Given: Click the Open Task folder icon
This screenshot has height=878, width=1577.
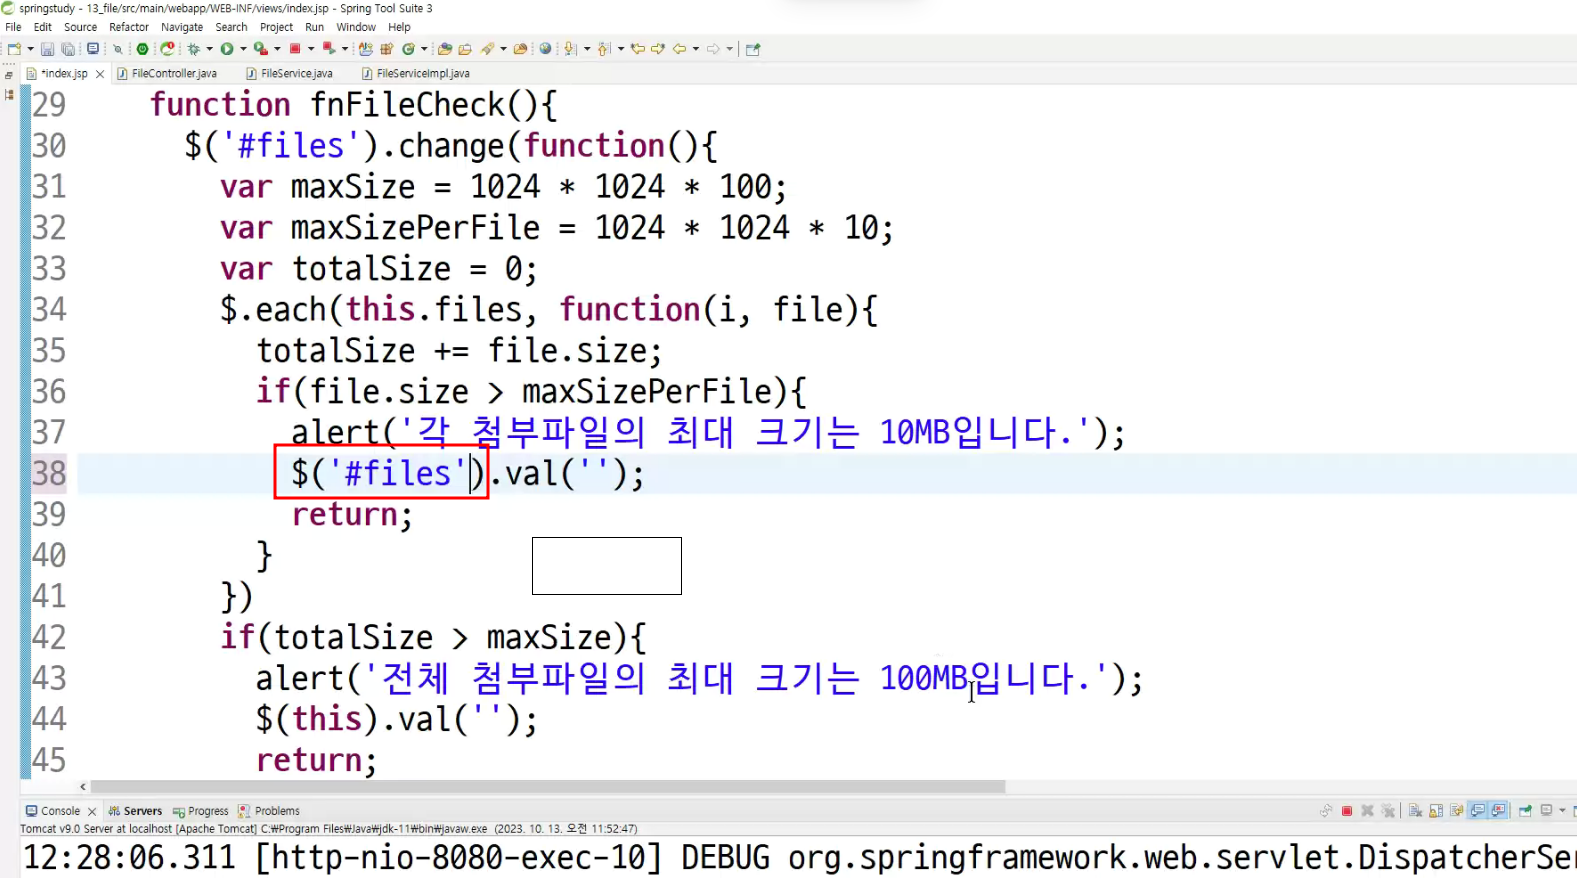Looking at the screenshot, I should [x=465, y=48].
